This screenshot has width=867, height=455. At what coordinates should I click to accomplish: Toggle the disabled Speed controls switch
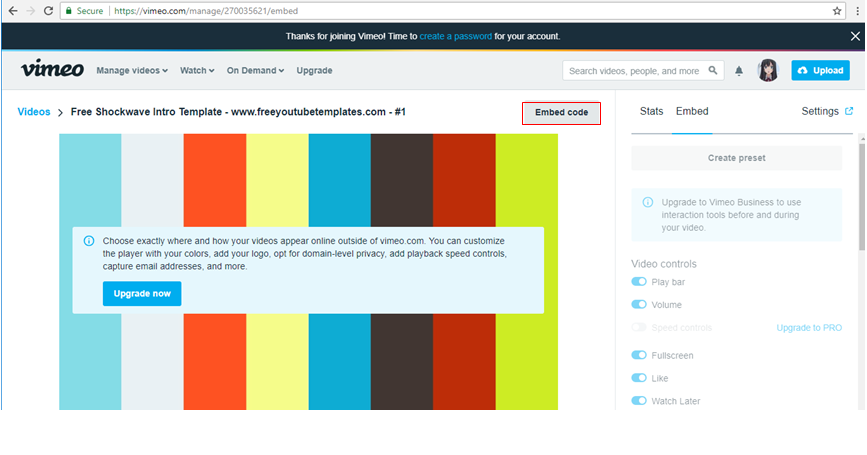pyautogui.click(x=639, y=327)
